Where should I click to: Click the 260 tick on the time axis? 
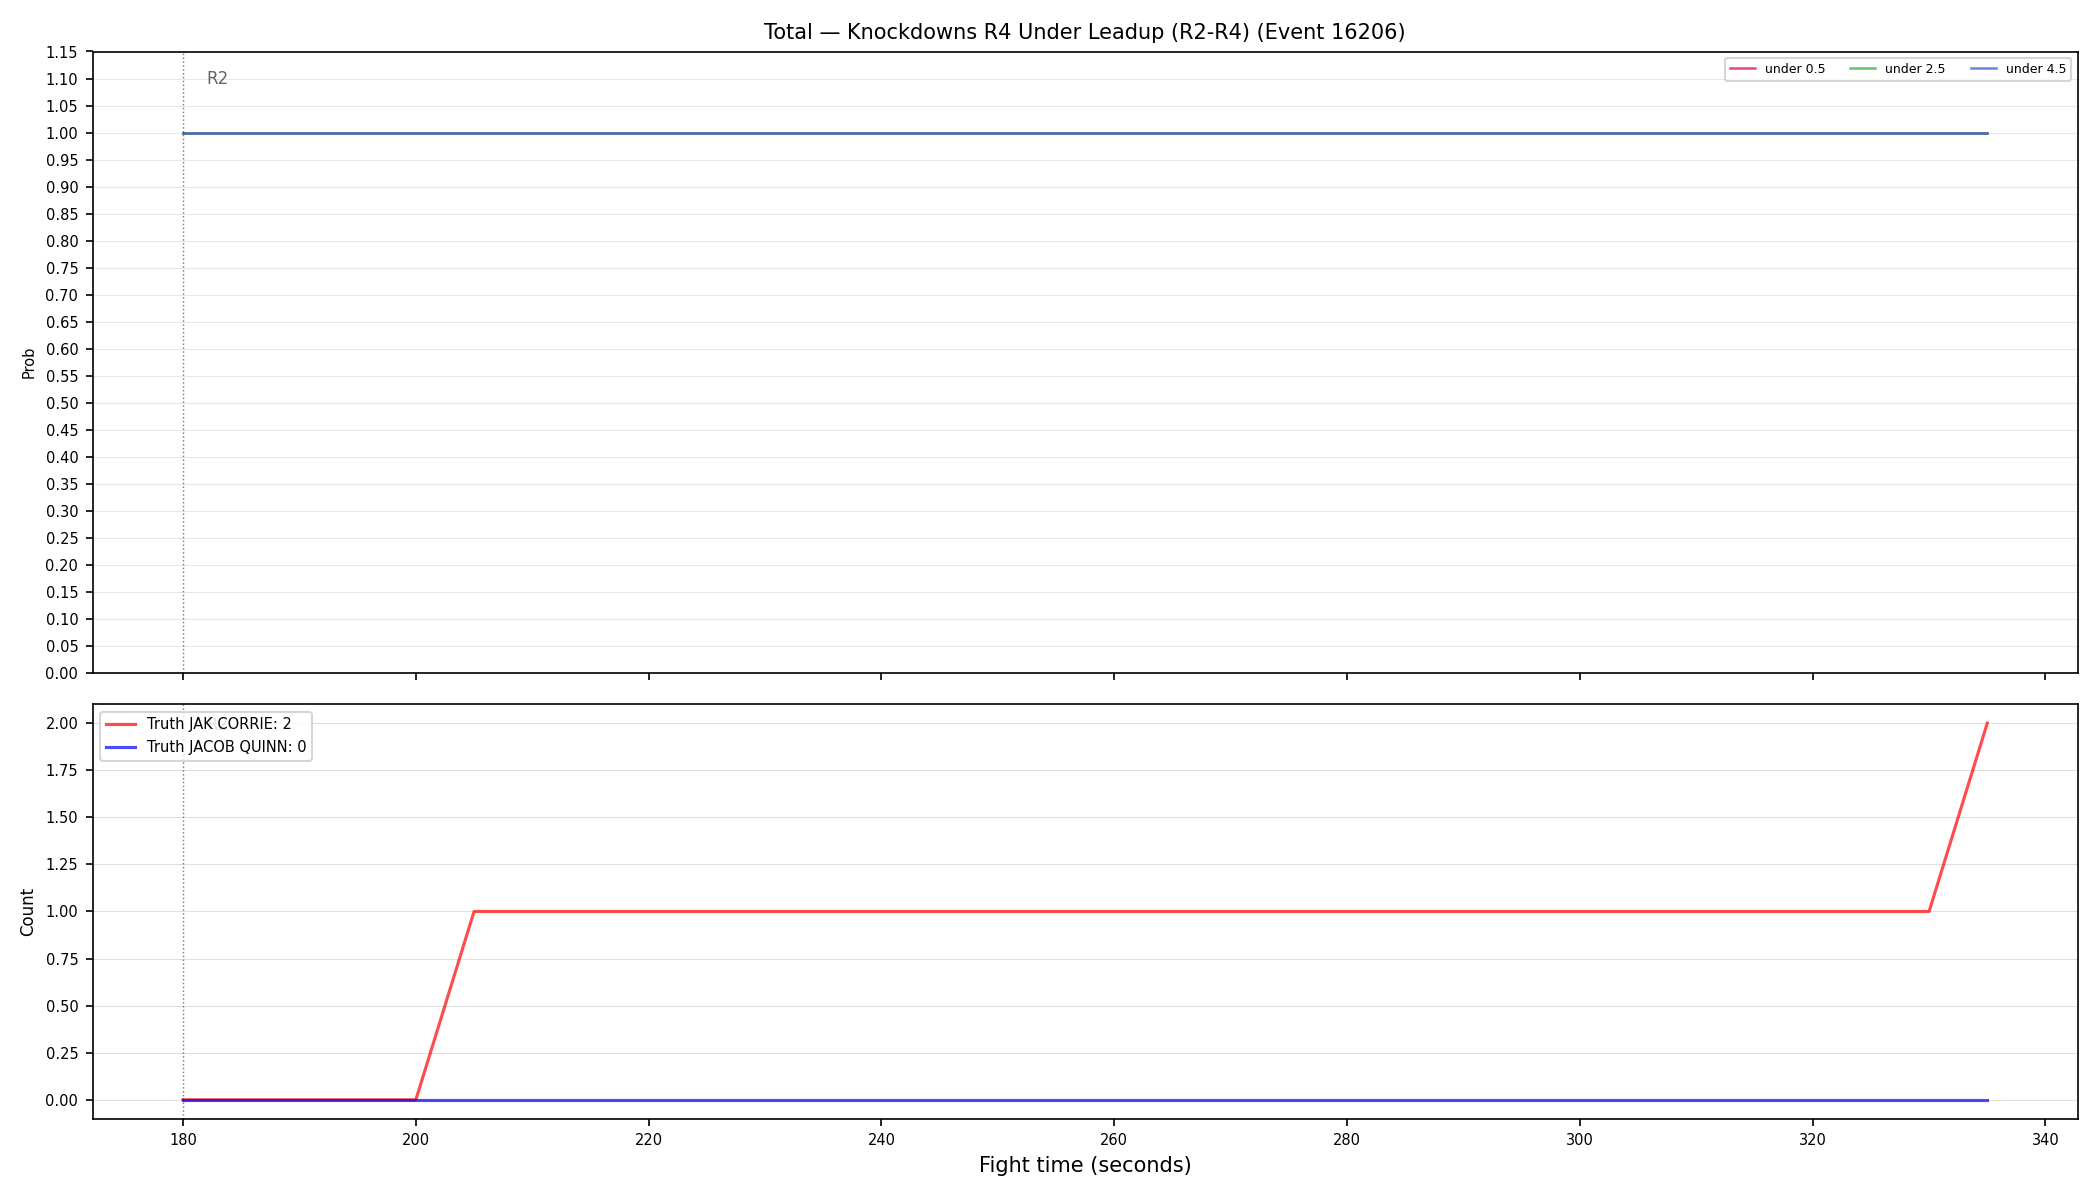pos(1114,1139)
